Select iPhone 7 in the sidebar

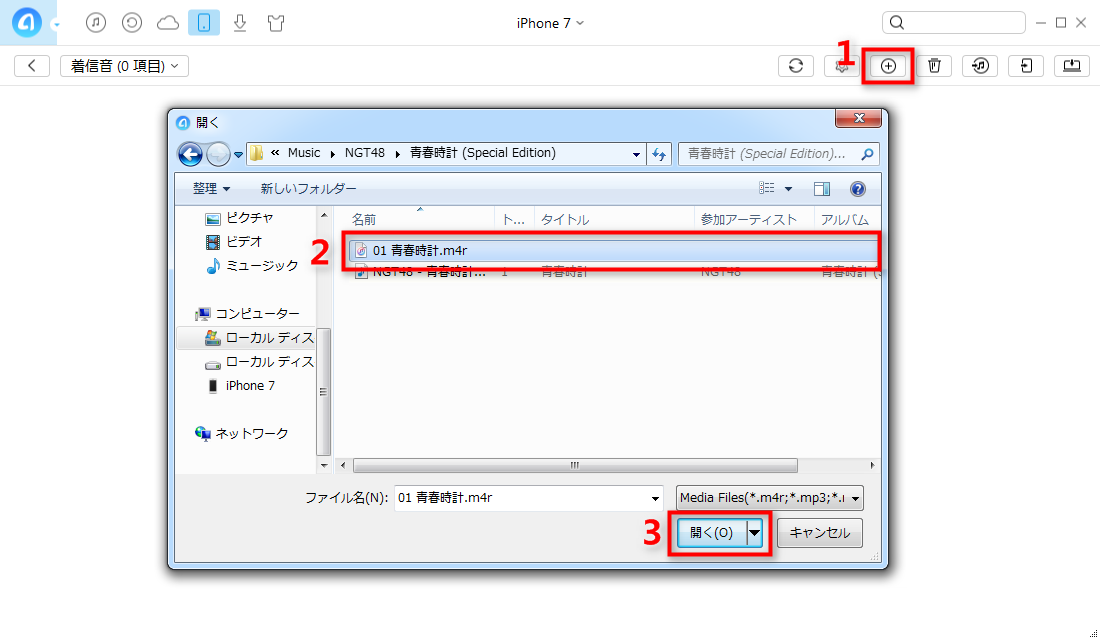tap(241, 386)
